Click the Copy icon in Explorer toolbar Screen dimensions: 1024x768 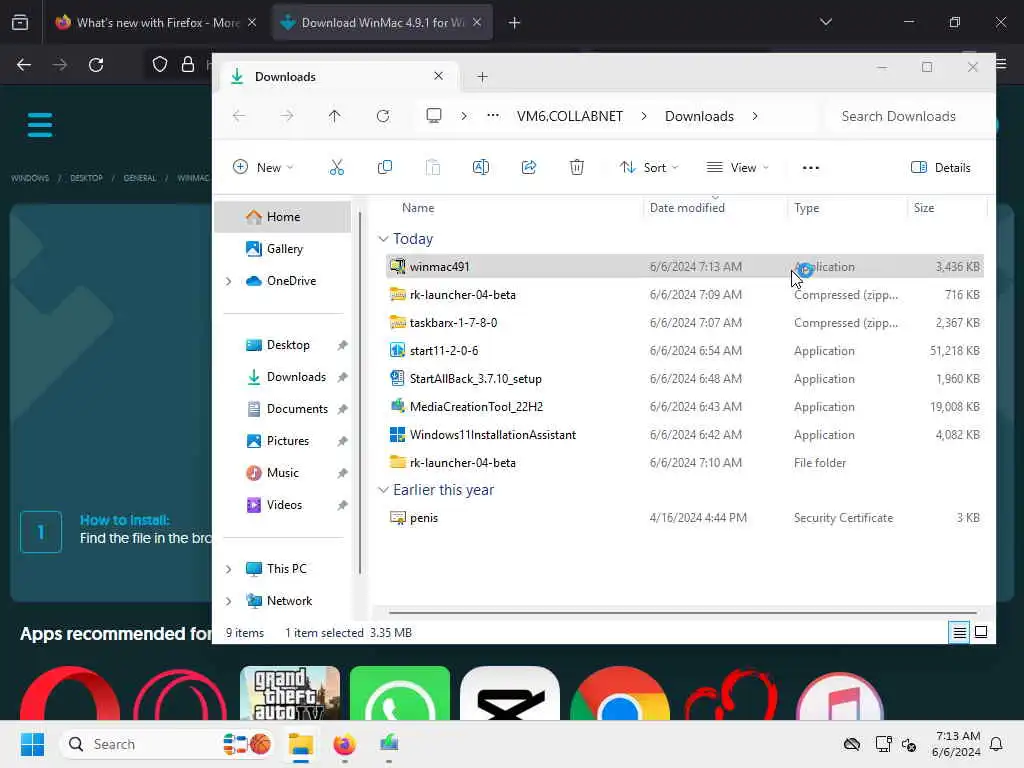pos(385,168)
